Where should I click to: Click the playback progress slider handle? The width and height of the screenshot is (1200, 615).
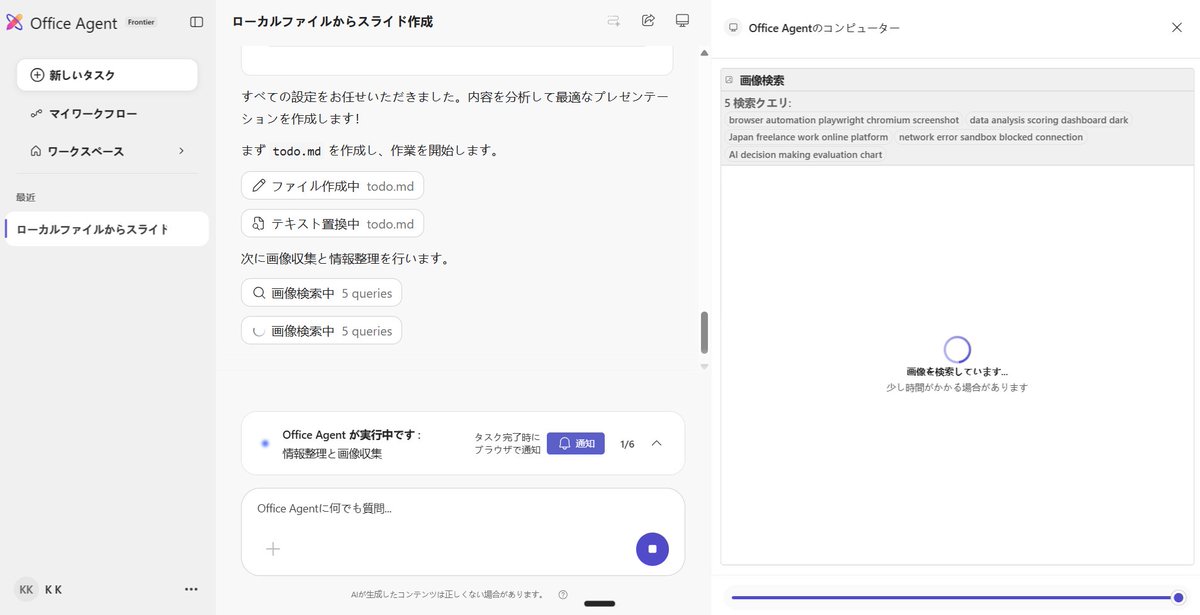1178,598
